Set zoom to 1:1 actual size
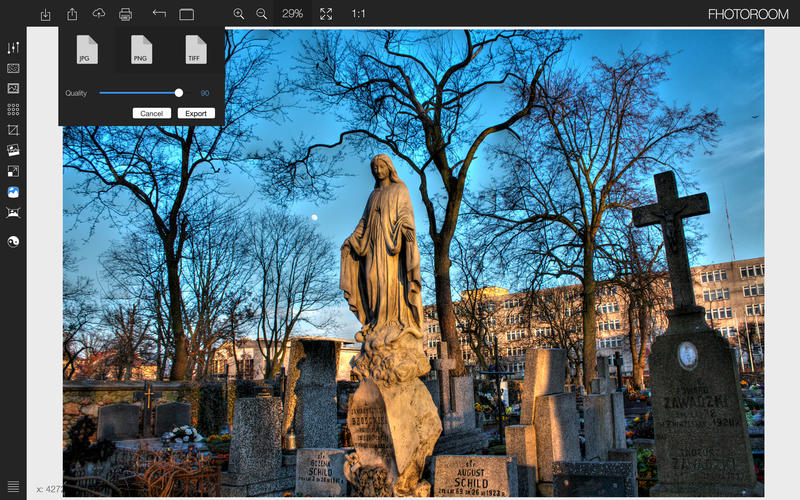 coord(358,14)
